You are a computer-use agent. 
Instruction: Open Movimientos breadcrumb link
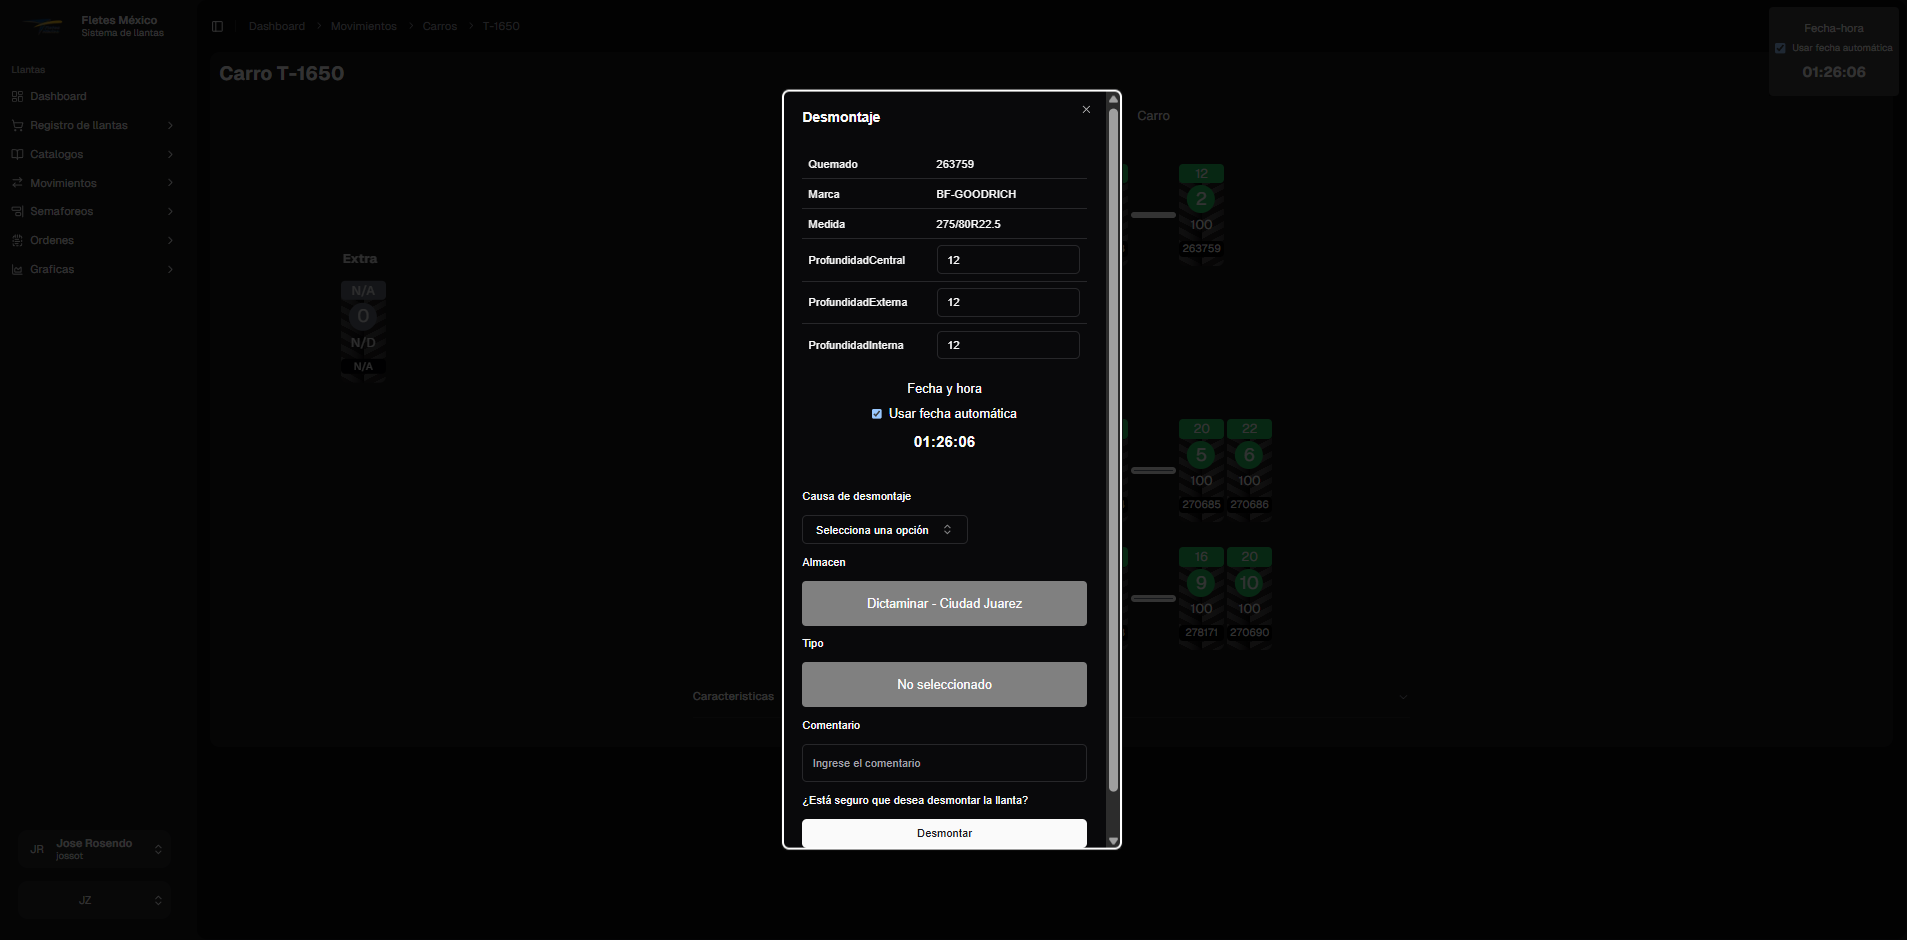[363, 26]
